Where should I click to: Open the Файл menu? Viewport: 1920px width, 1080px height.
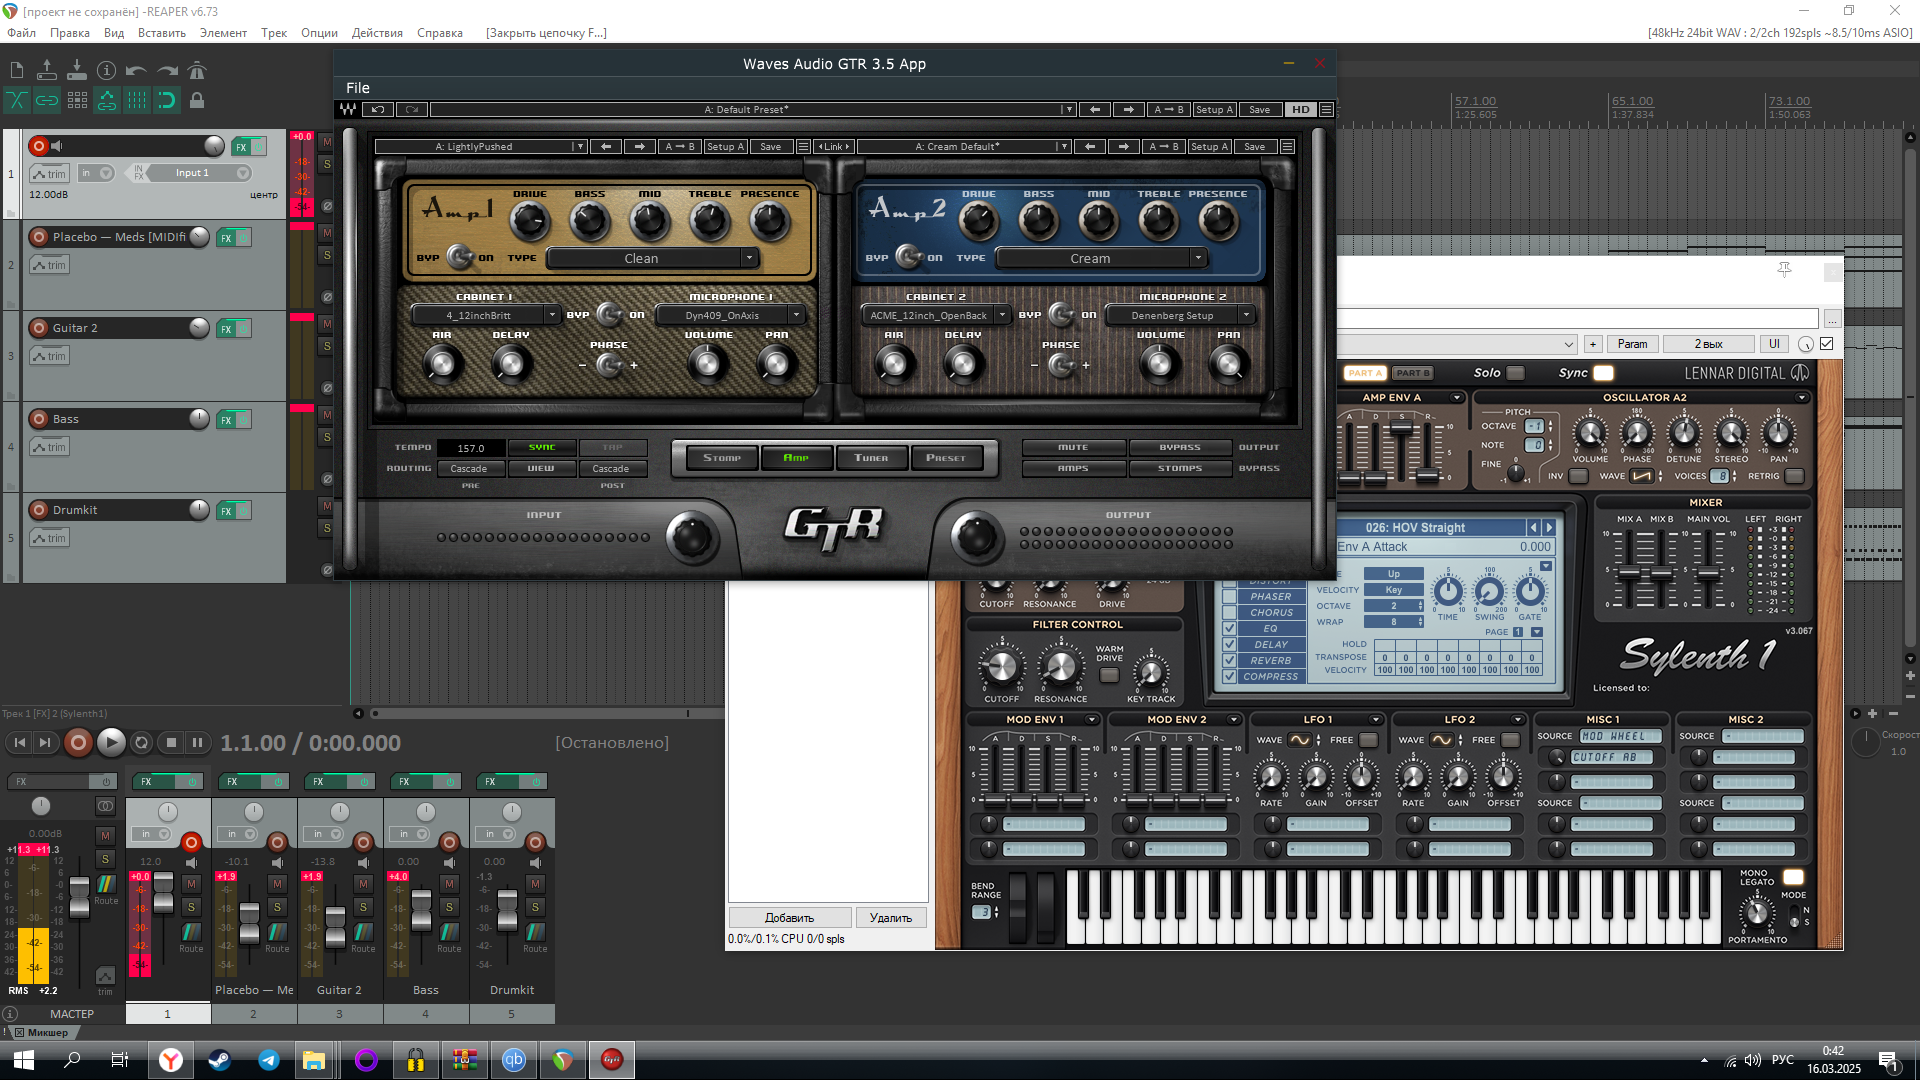[21, 33]
